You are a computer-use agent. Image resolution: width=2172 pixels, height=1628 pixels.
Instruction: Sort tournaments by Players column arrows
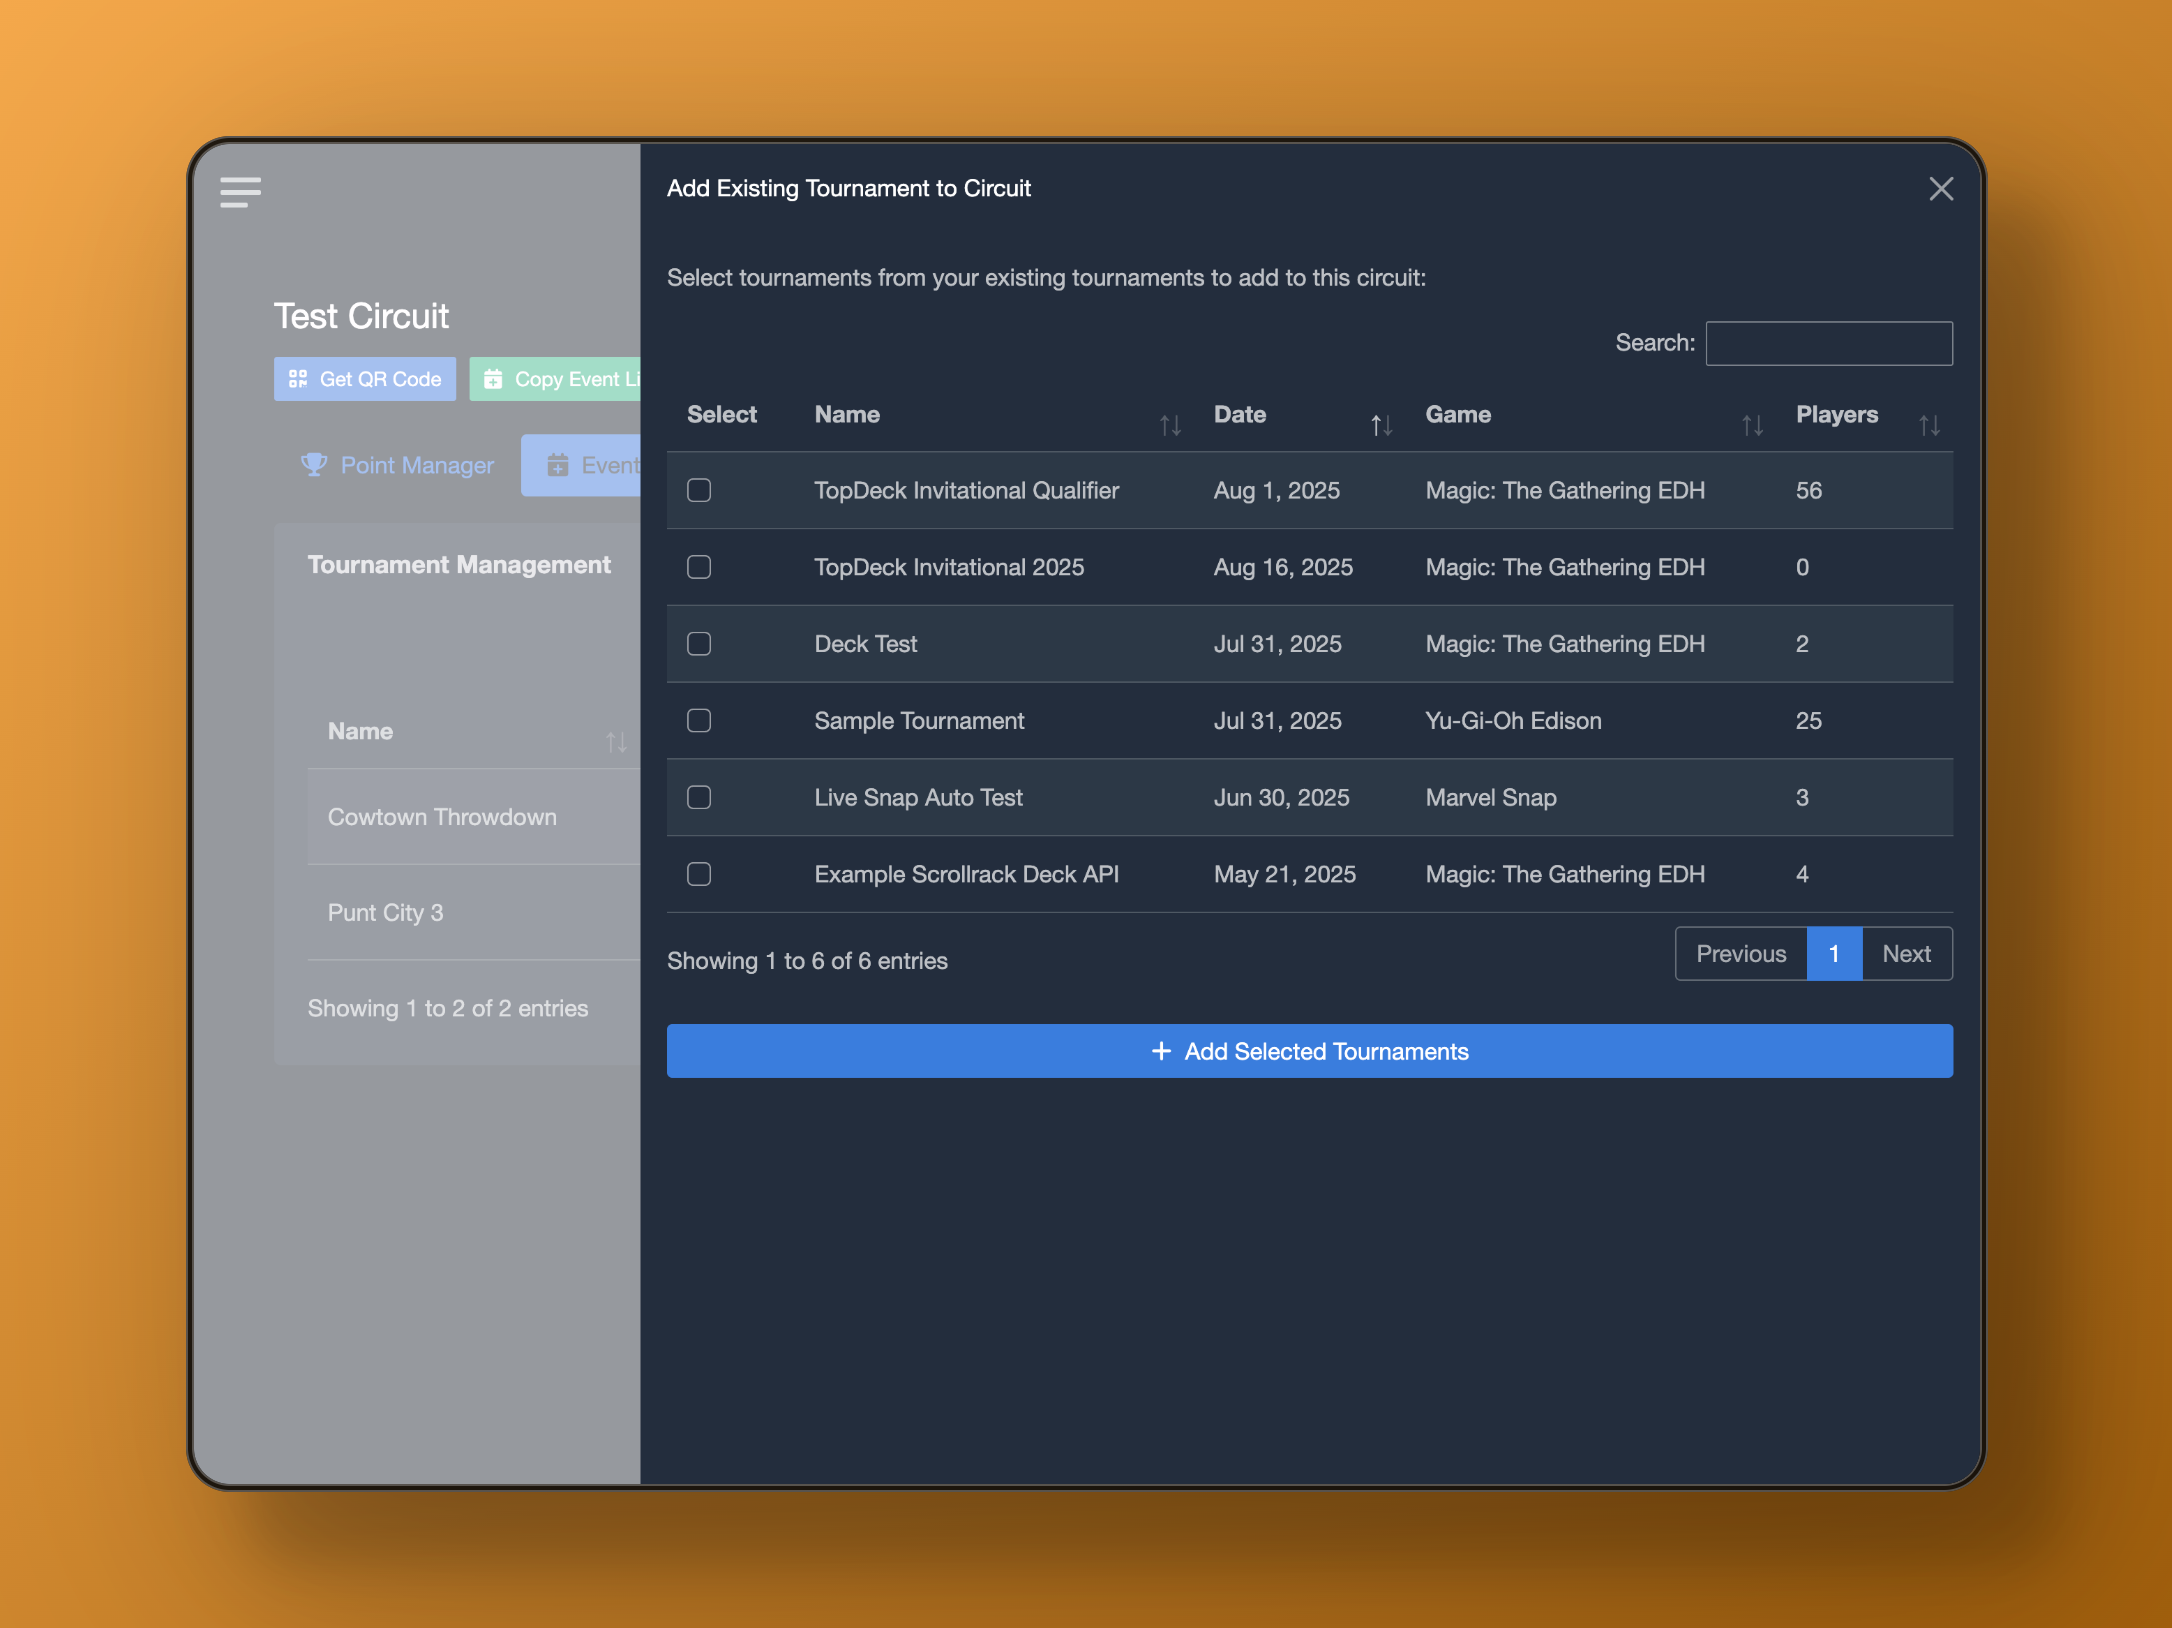[x=1929, y=425]
